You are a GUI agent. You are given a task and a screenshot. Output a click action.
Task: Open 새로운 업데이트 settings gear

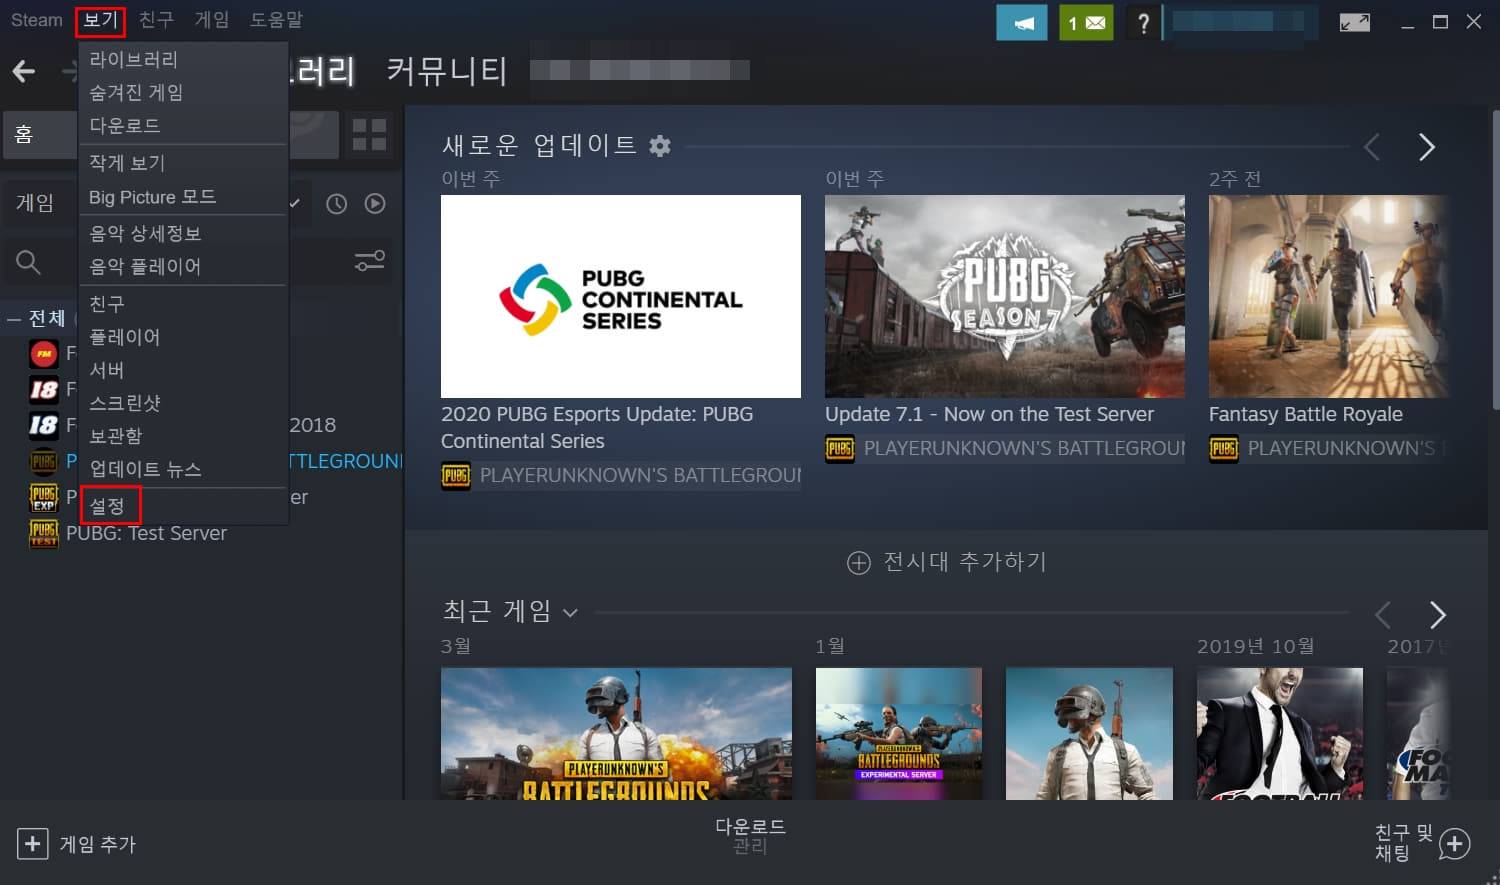[660, 146]
